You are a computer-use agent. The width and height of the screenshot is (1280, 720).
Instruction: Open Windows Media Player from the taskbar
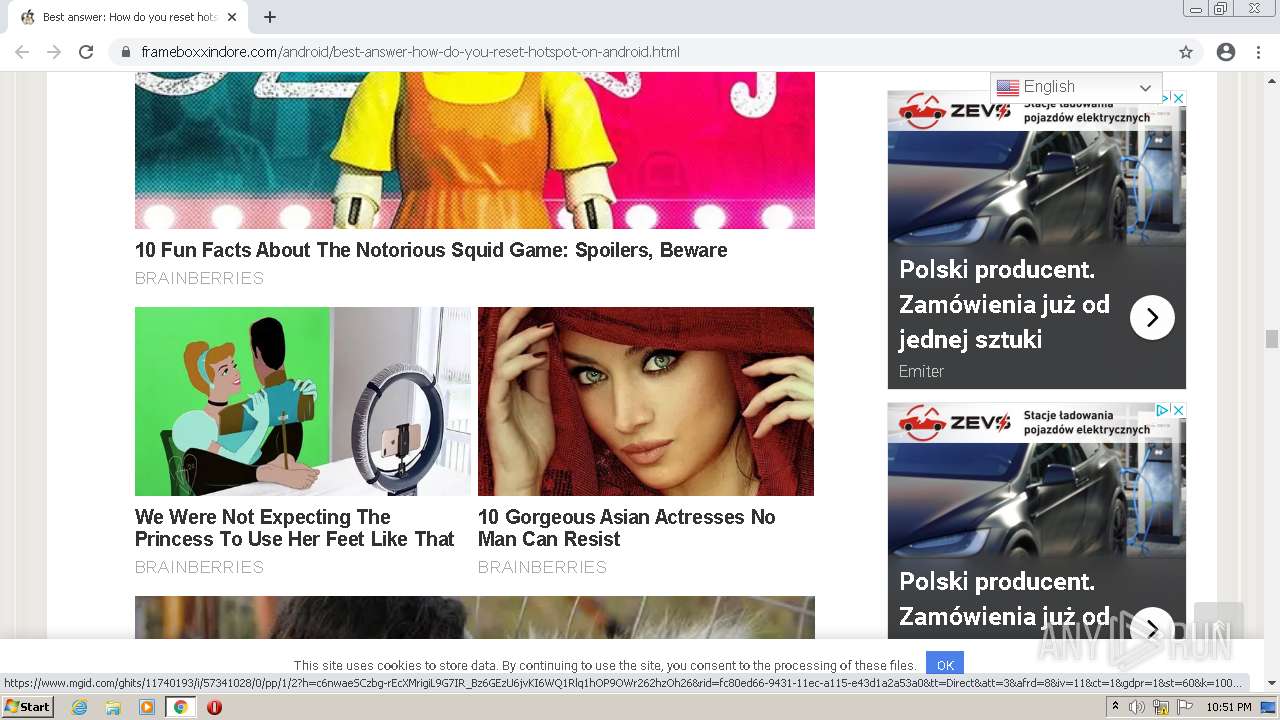point(147,707)
